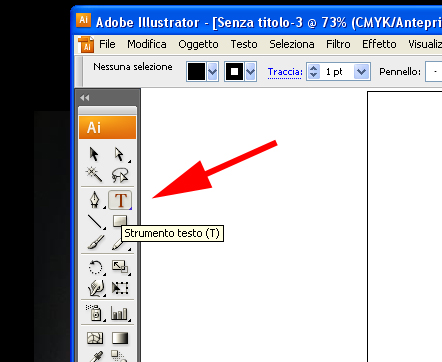Select the Type tool (T)
Image resolution: width=442 pixels, height=362 pixels.
pos(120,200)
